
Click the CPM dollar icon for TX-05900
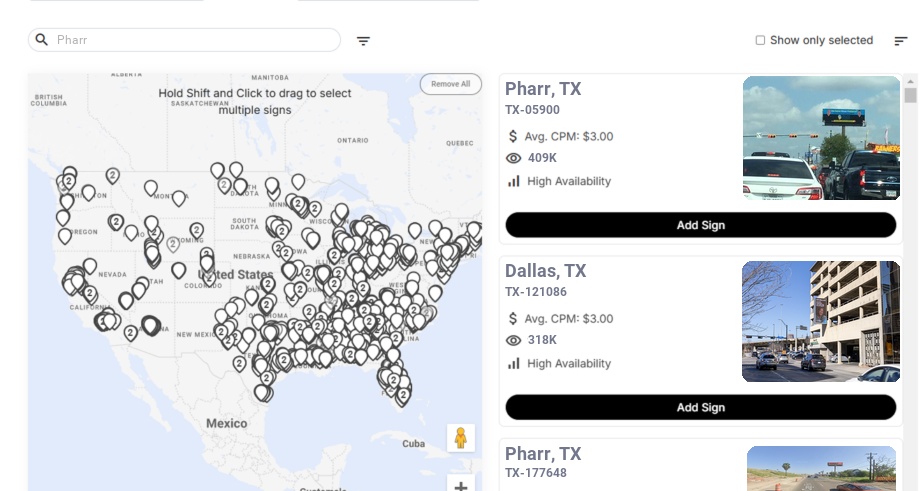click(514, 136)
